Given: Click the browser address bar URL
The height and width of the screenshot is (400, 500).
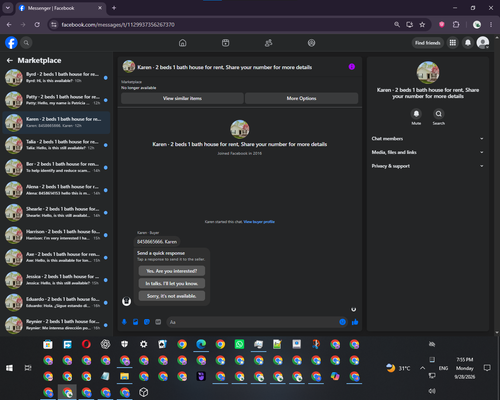Looking at the screenshot, I should click(118, 25).
